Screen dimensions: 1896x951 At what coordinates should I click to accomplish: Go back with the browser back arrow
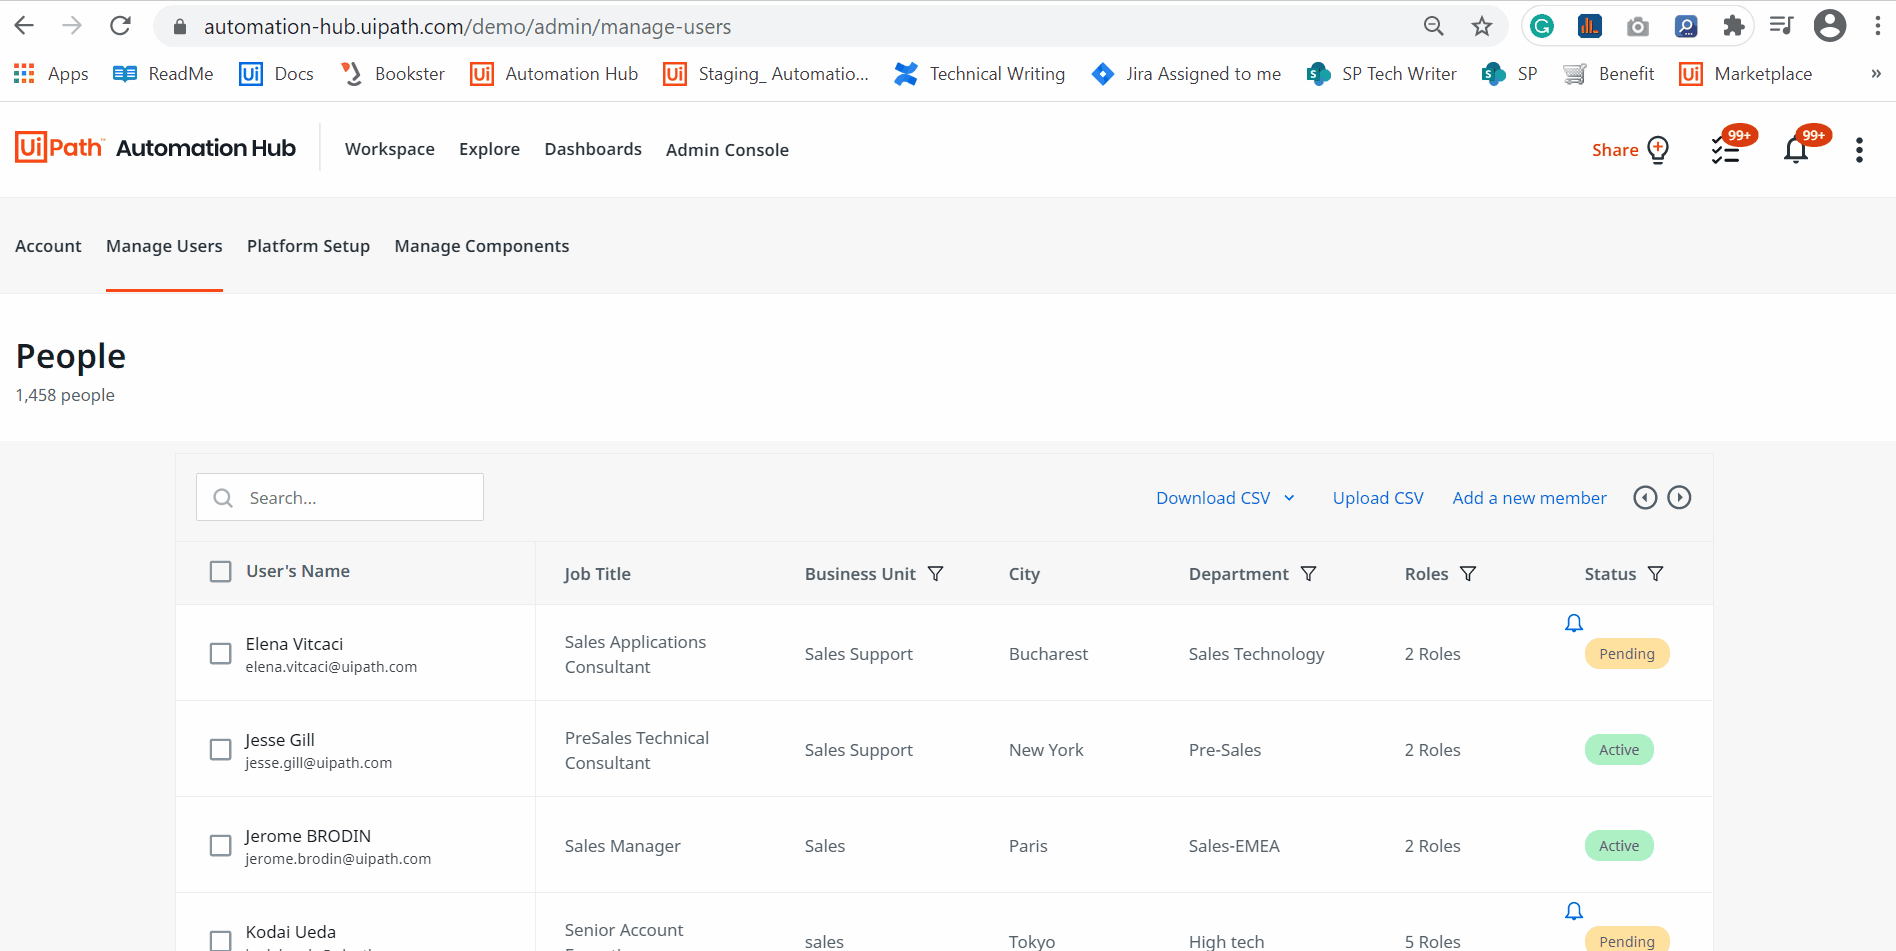[x=24, y=26]
